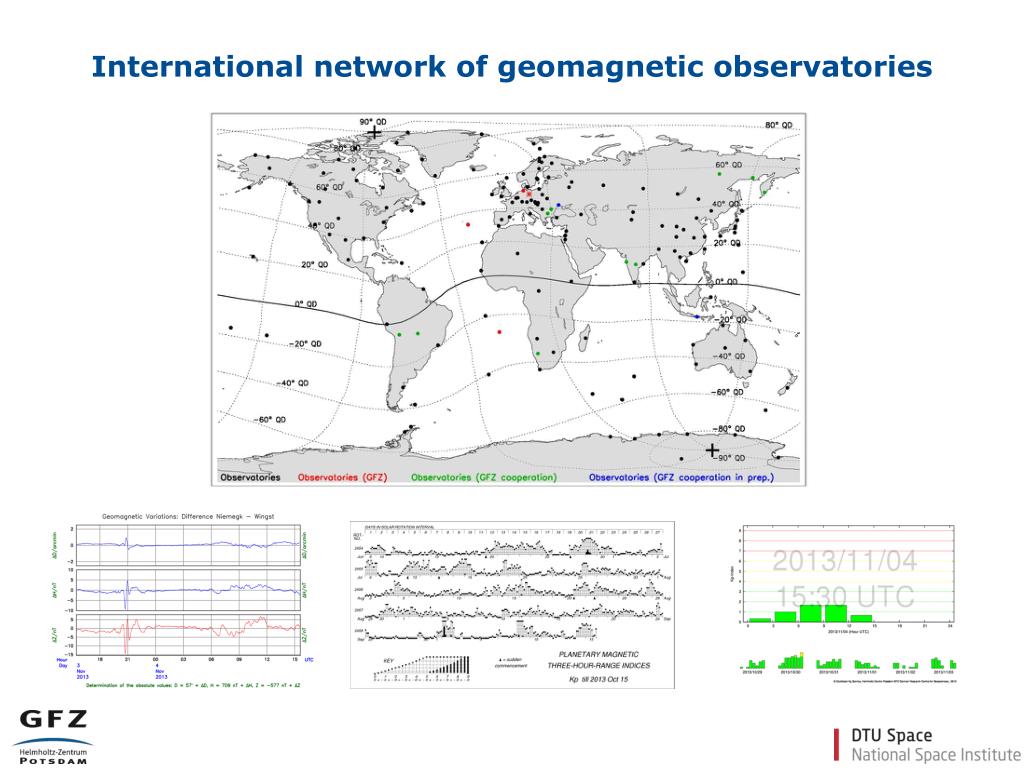Click the KEY legend in the Kp indices plot

click(422, 669)
